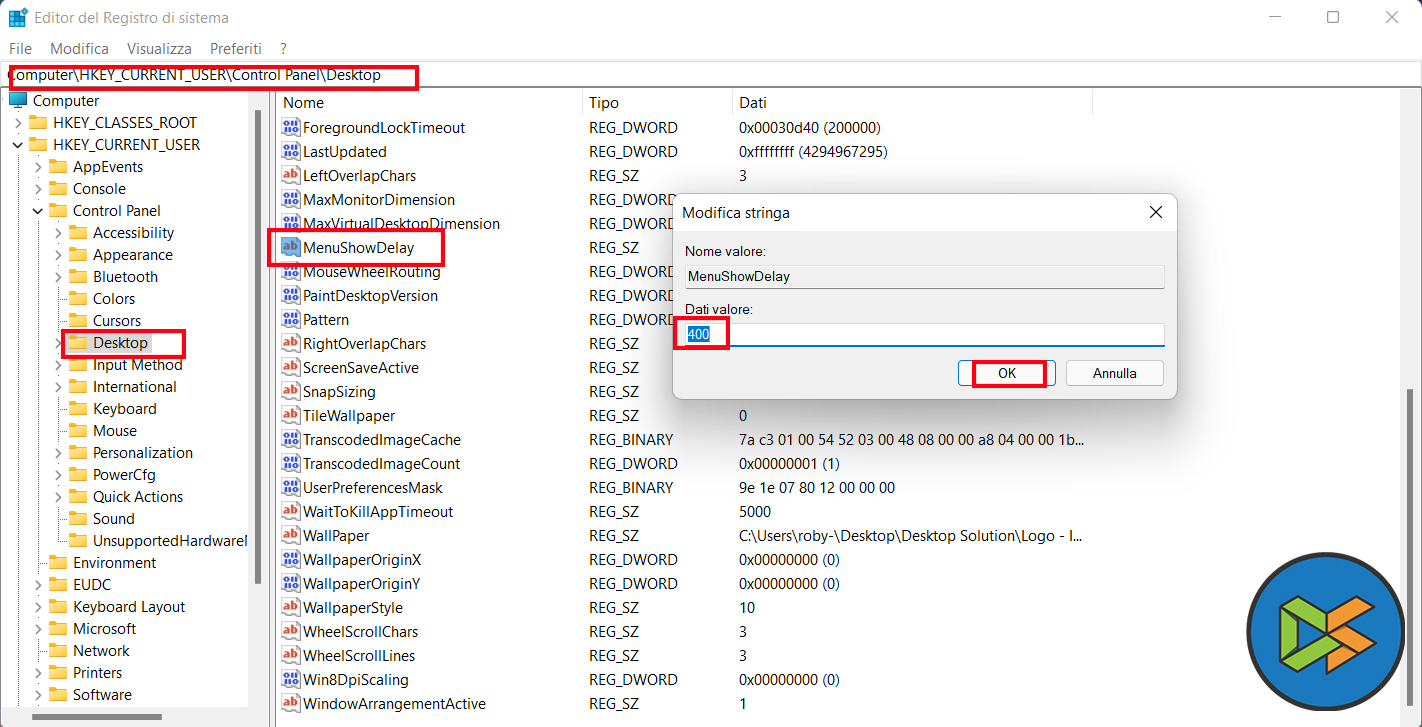Collapse the HKEY_CURRENT_USER tree node
Screen dimensions: 1422x727
(18, 145)
